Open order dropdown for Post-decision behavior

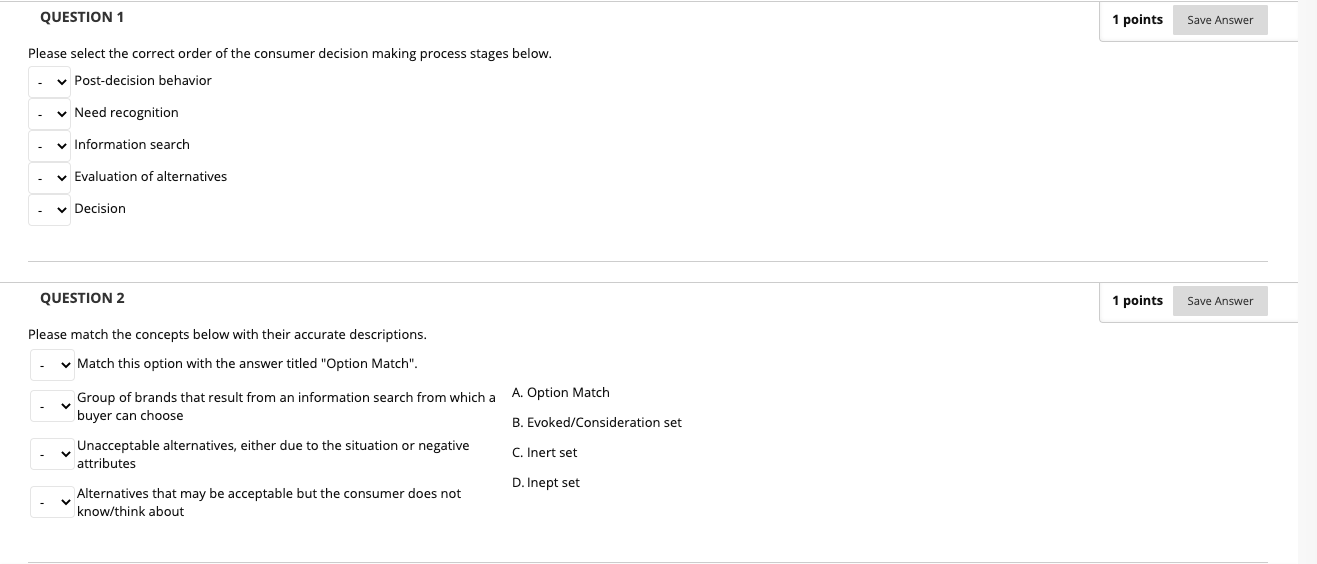(50, 81)
